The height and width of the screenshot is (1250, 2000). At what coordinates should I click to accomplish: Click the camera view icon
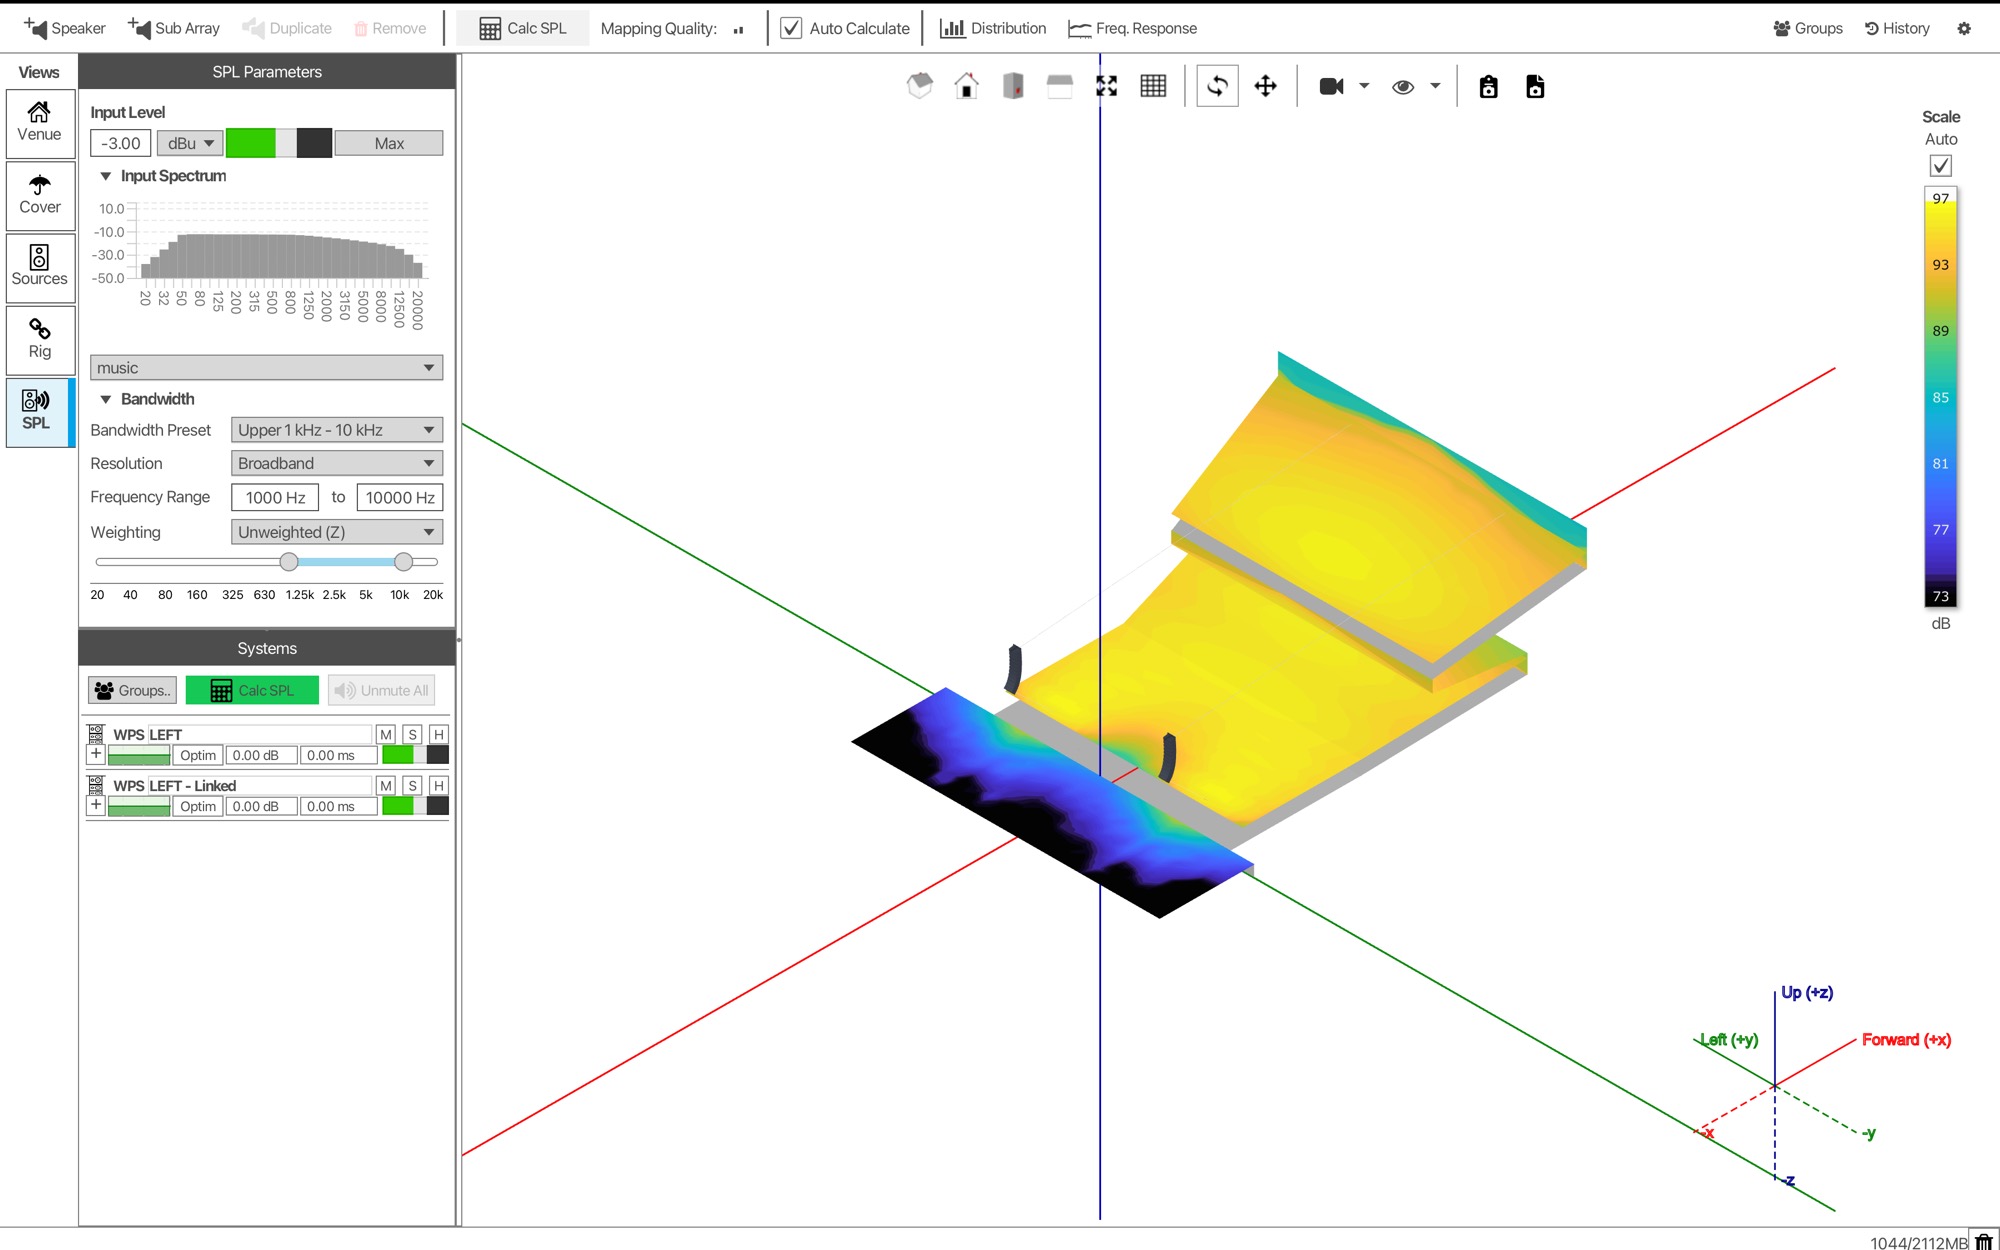[1331, 86]
